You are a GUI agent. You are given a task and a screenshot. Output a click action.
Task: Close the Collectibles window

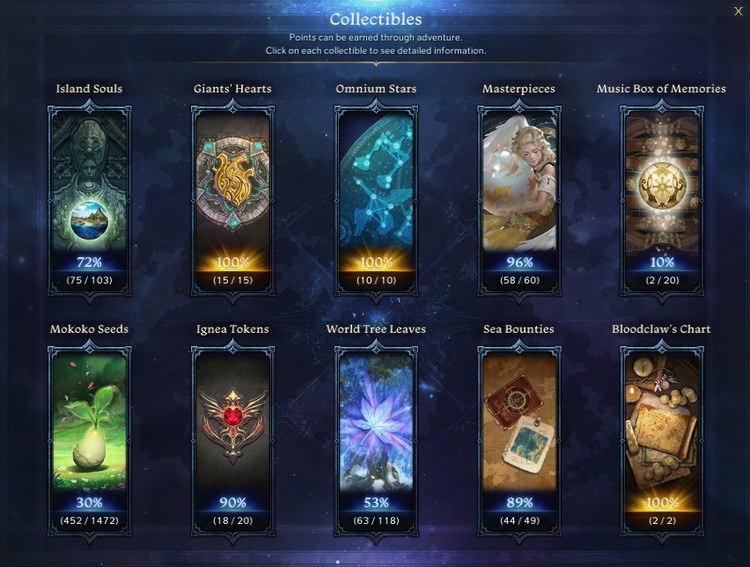738,11
